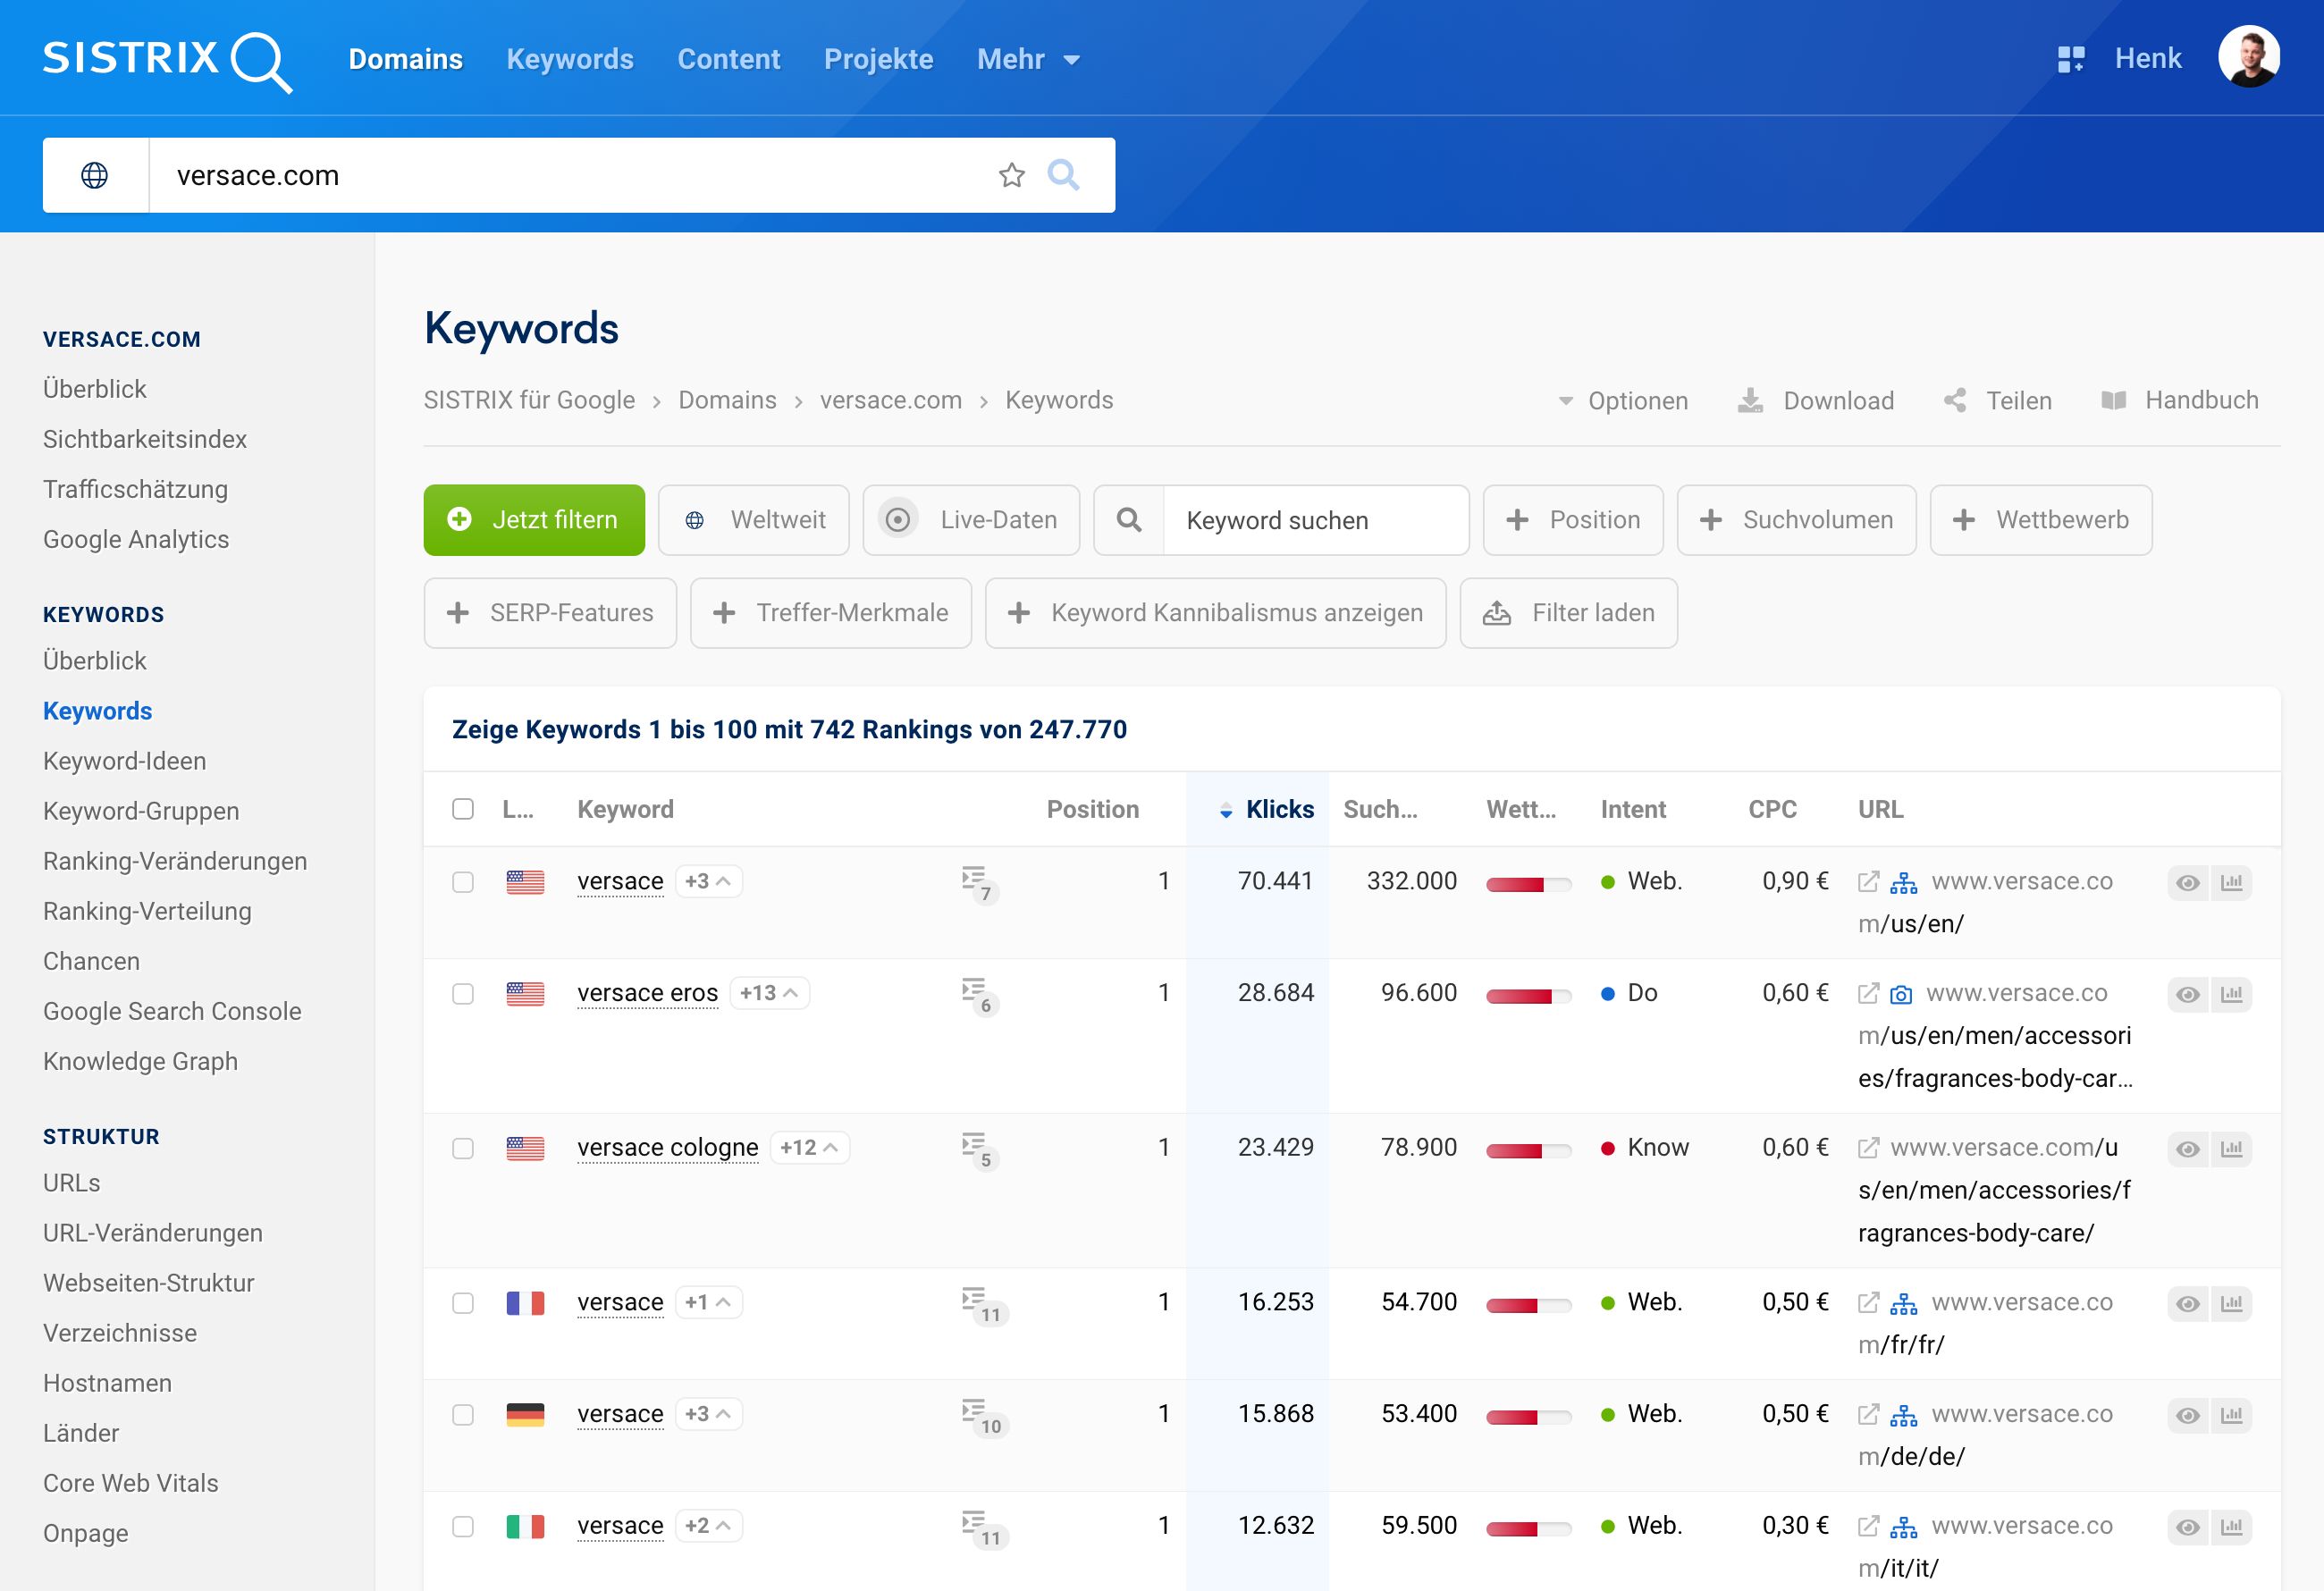Open the Content top menu
The width and height of the screenshot is (2324, 1591).
pyautogui.click(x=729, y=59)
